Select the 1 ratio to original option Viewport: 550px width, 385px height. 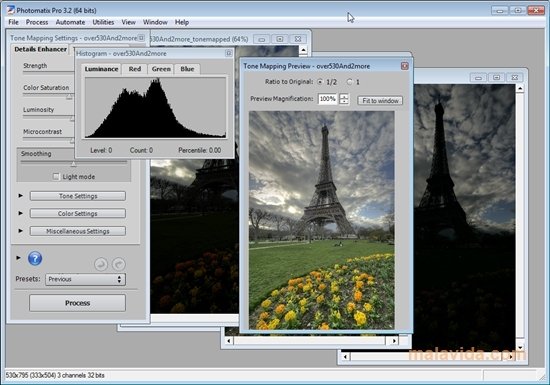[x=349, y=82]
